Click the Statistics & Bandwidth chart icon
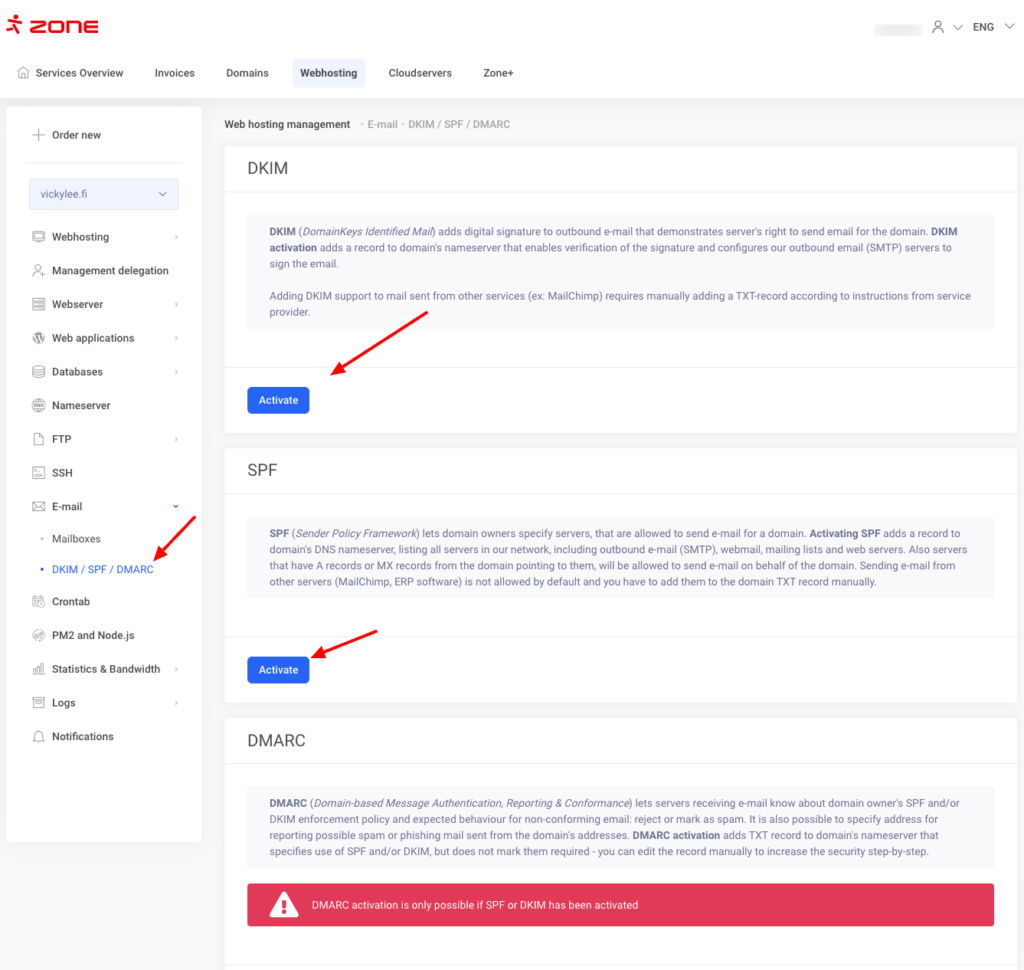The image size is (1024, 970). [x=39, y=669]
